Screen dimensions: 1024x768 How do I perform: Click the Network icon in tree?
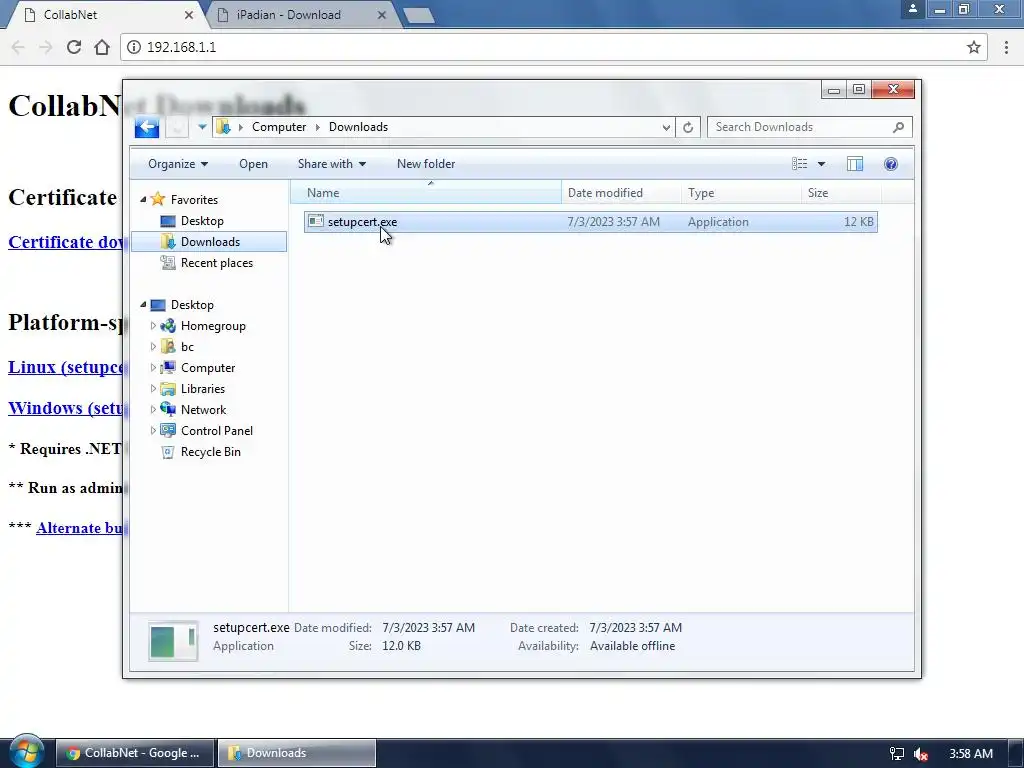click(168, 409)
